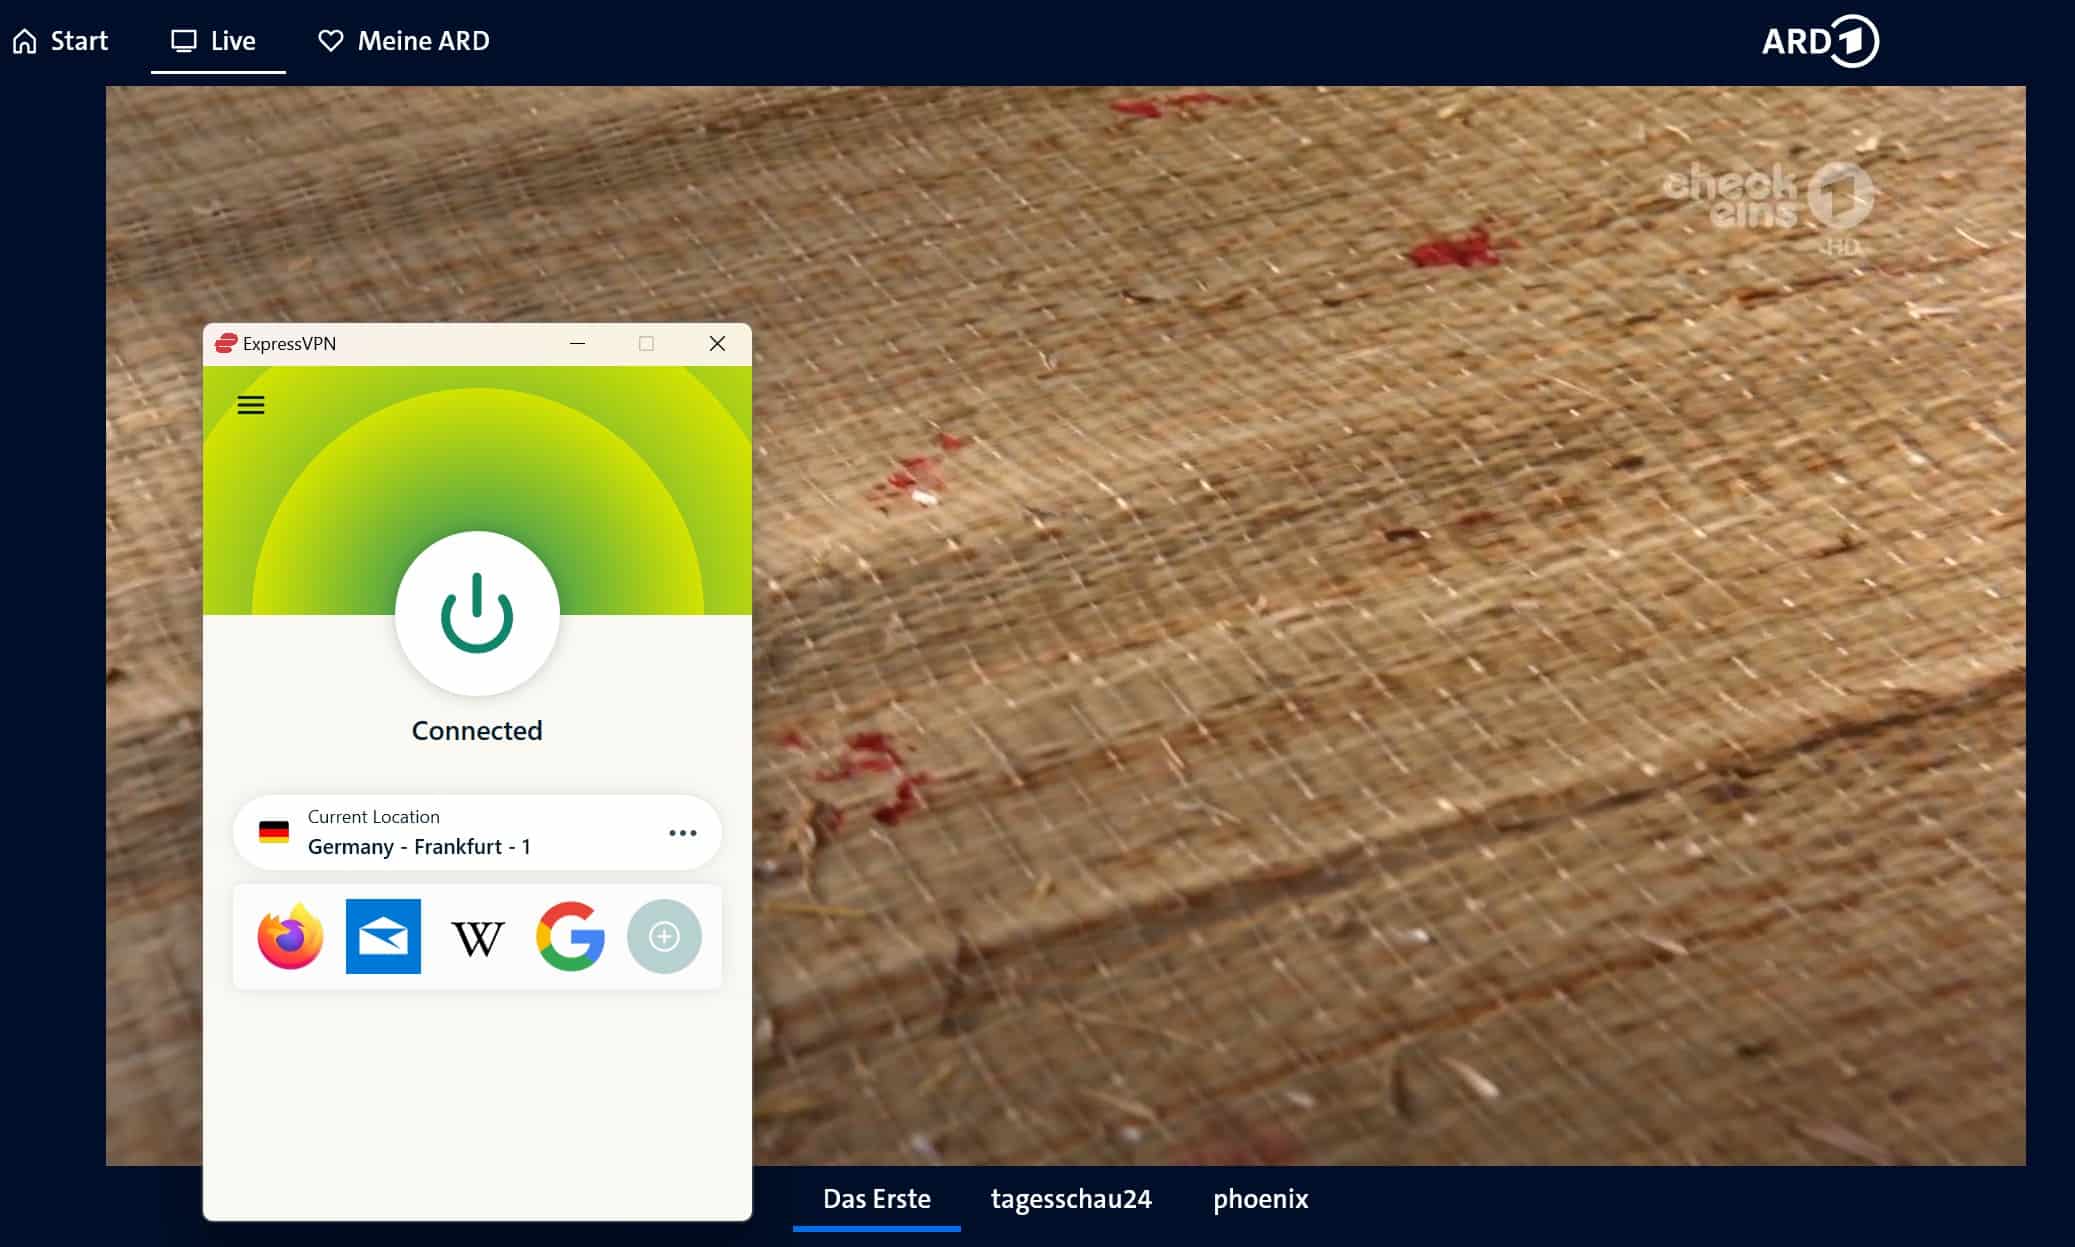
Task: Toggle the VPN power button off
Action: coord(477,613)
